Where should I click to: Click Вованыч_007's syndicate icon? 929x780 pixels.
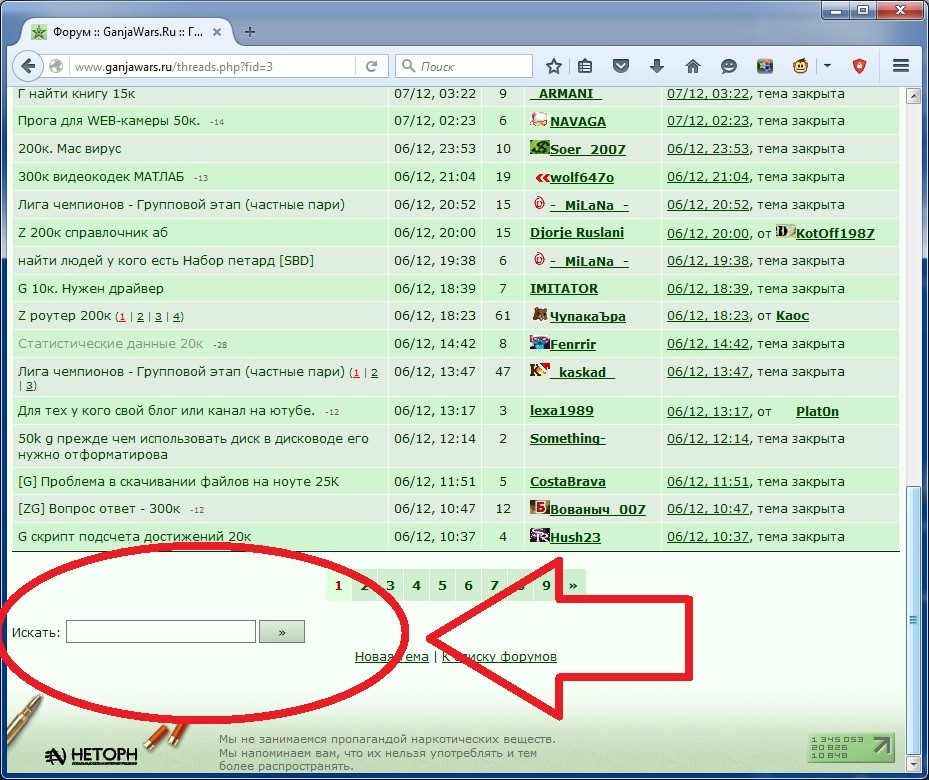click(539, 507)
